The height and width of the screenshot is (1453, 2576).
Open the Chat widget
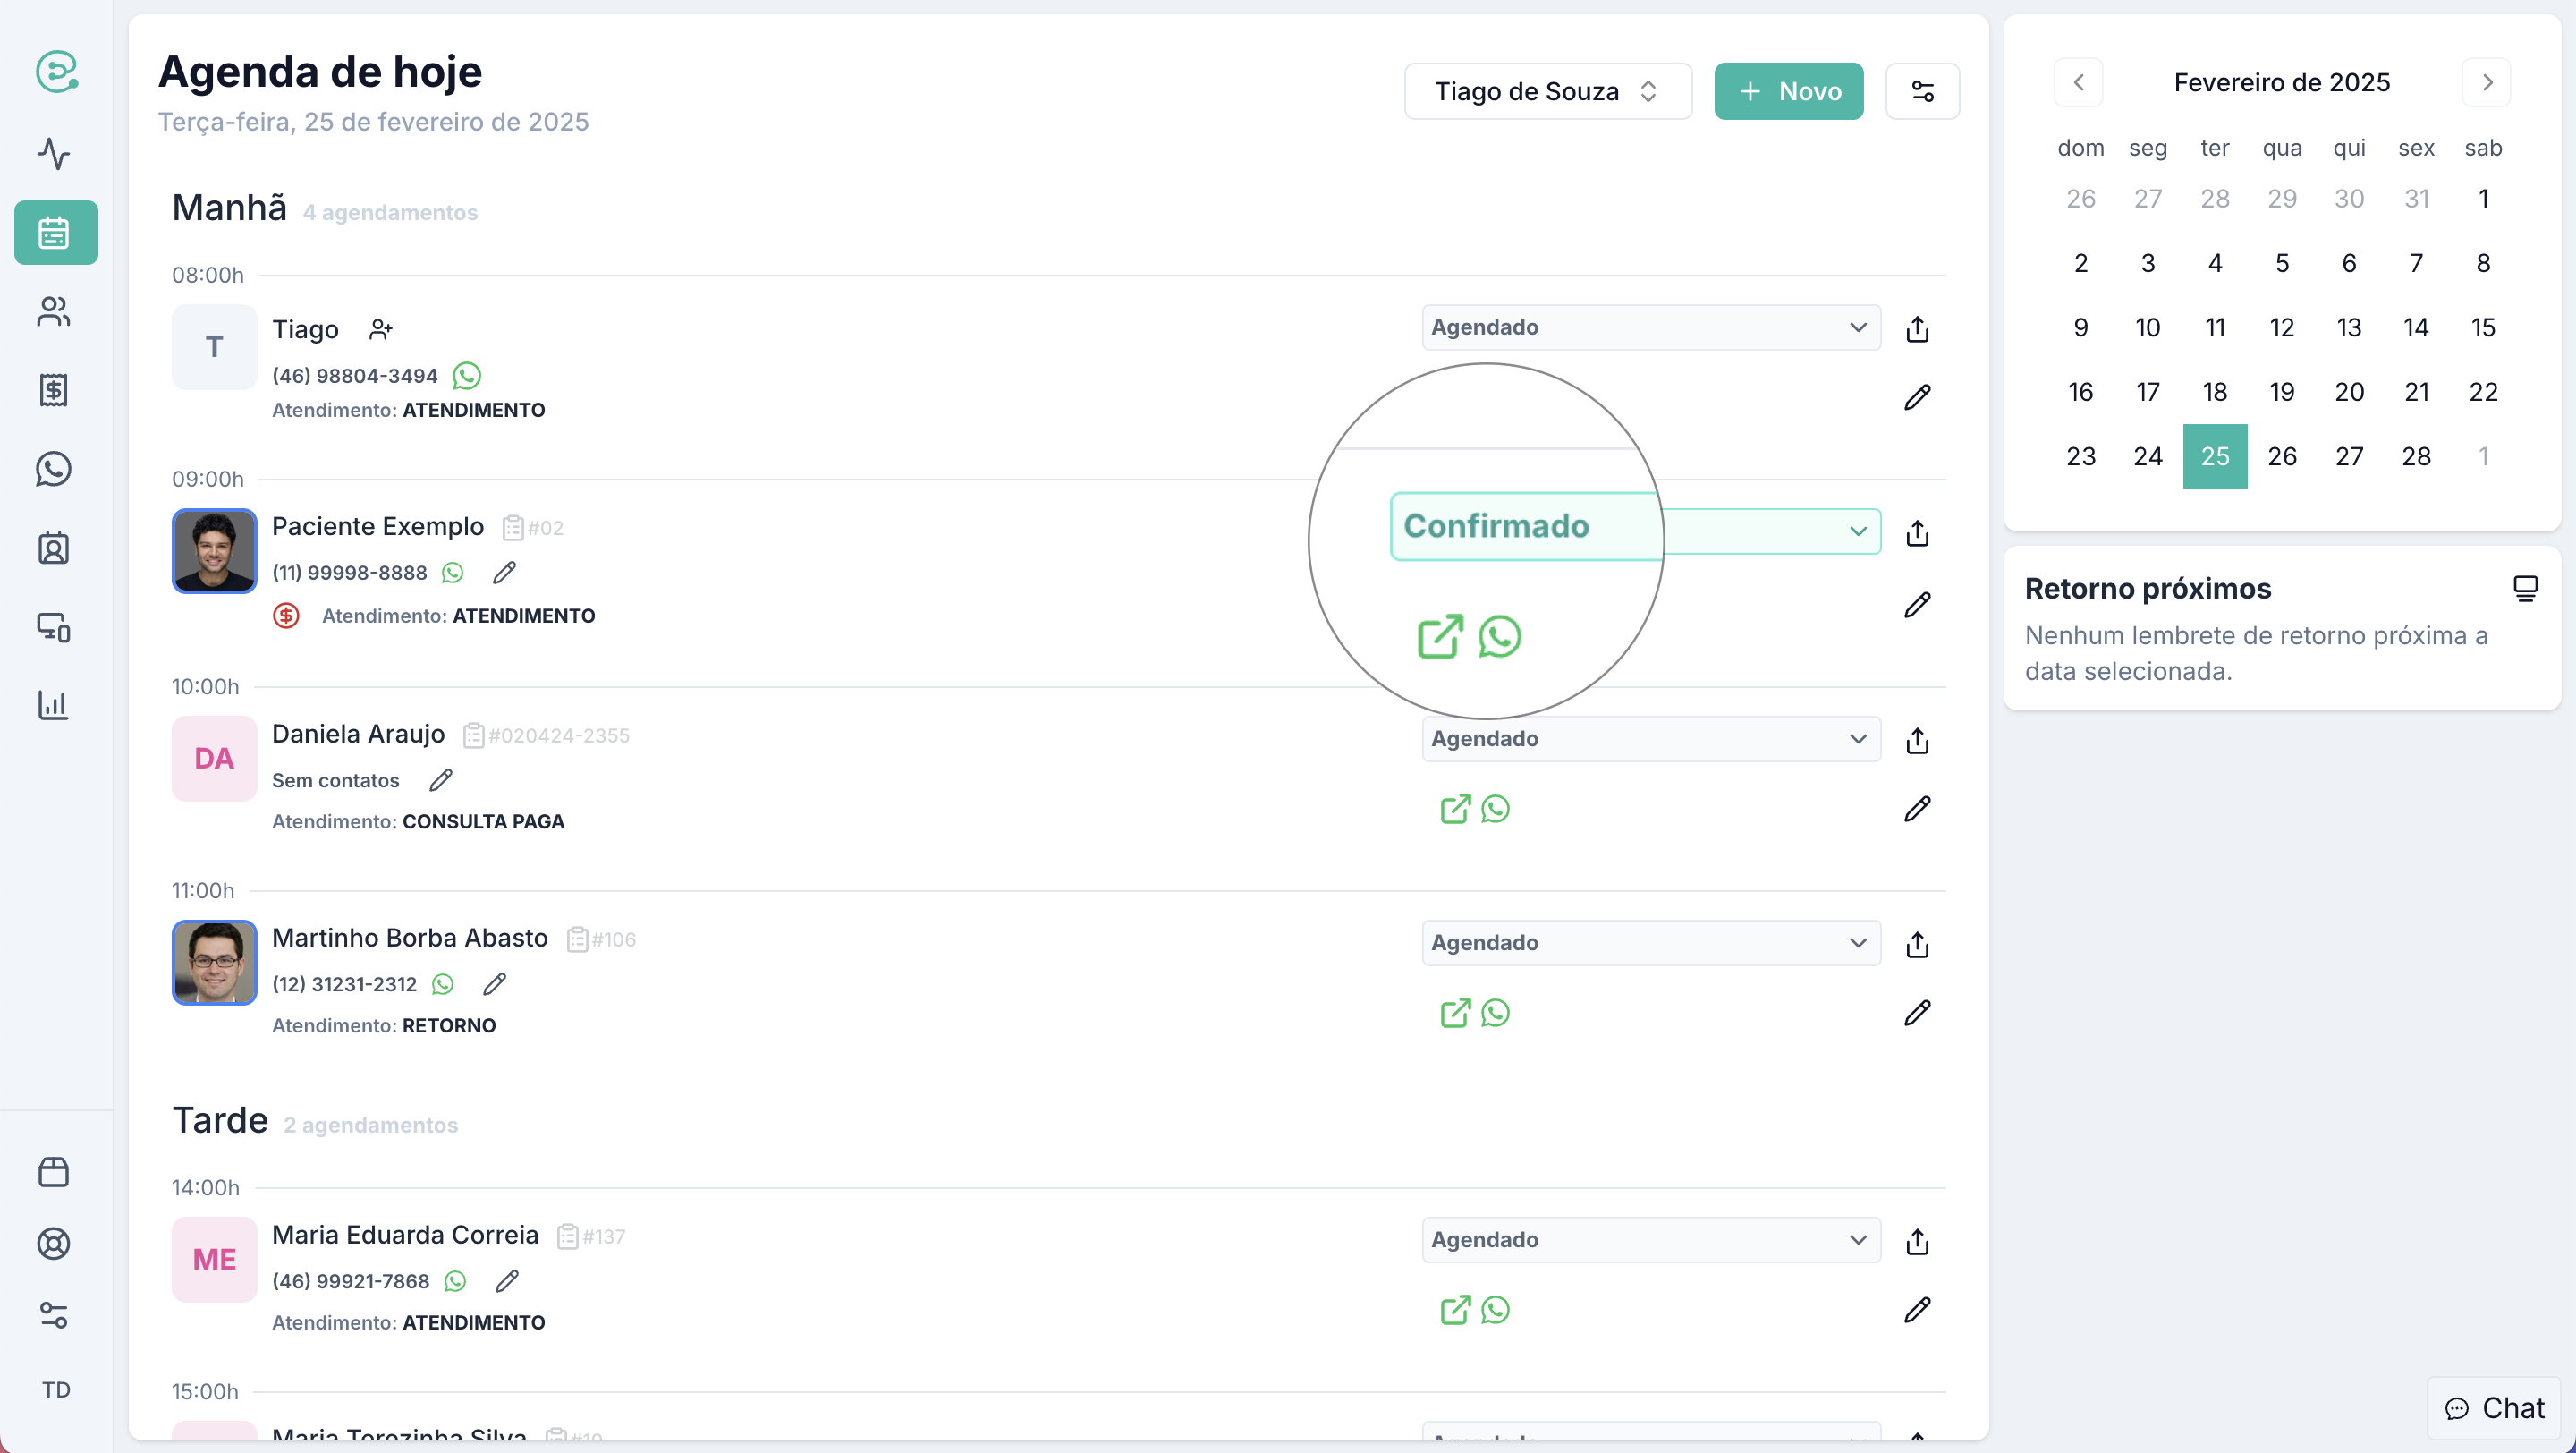point(2494,1408)
